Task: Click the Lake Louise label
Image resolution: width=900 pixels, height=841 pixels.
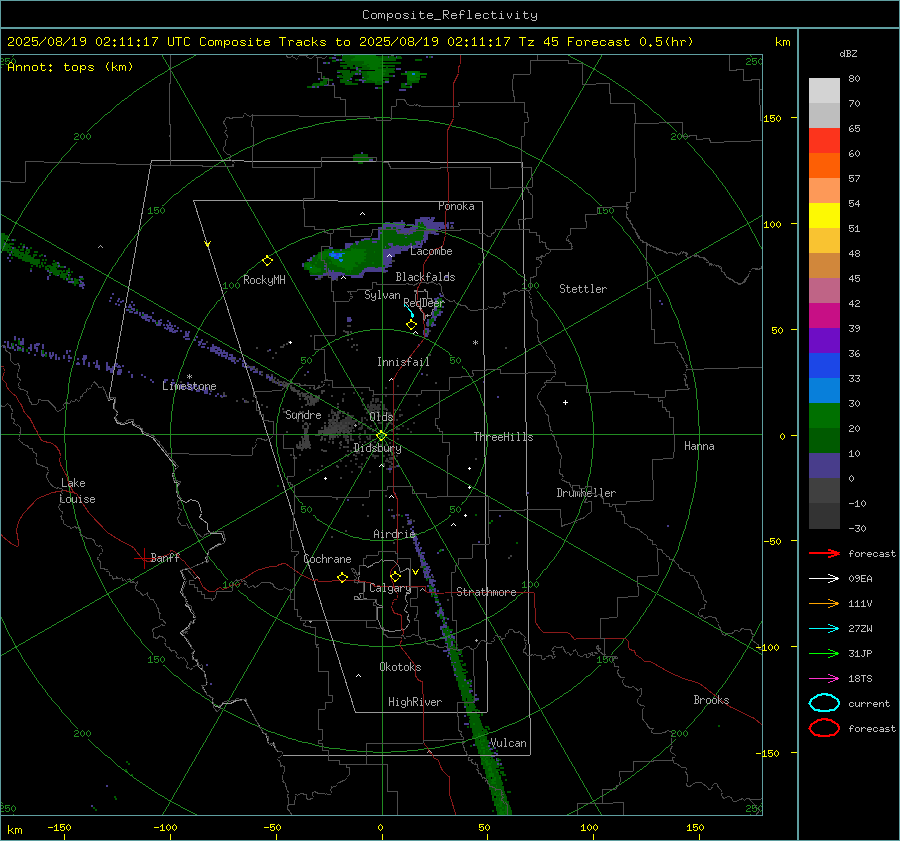Action: click(77, 491)
